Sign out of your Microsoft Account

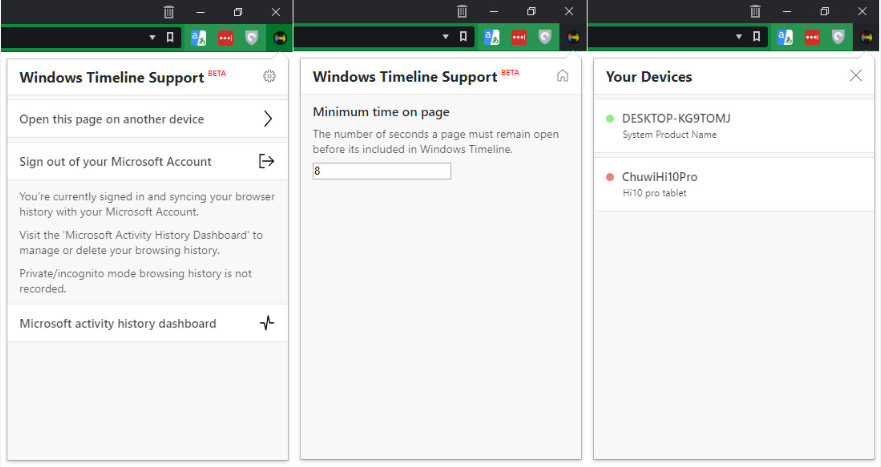[148, 161]
